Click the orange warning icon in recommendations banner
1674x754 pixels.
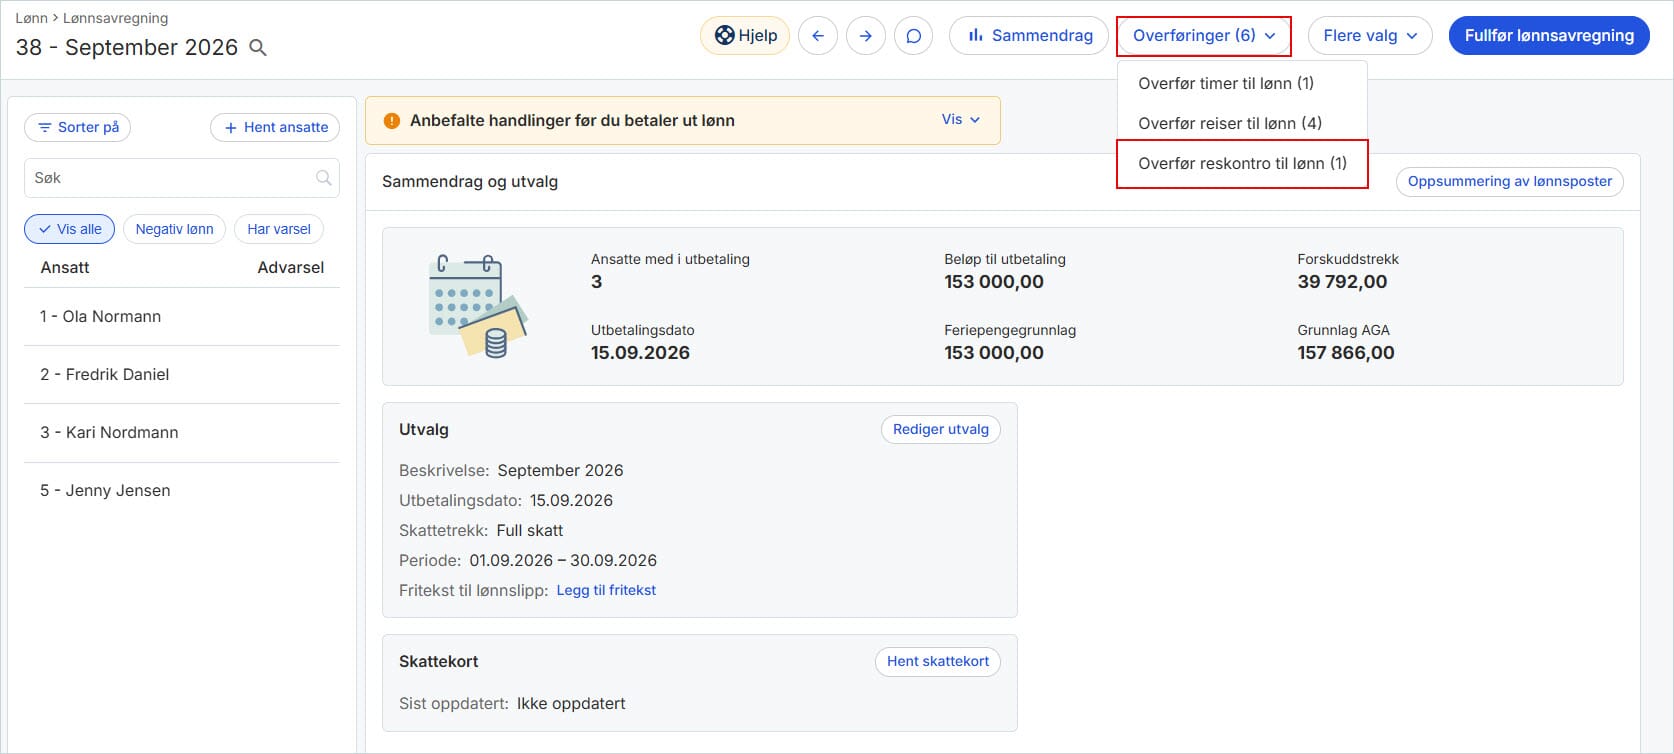(392, 120)
